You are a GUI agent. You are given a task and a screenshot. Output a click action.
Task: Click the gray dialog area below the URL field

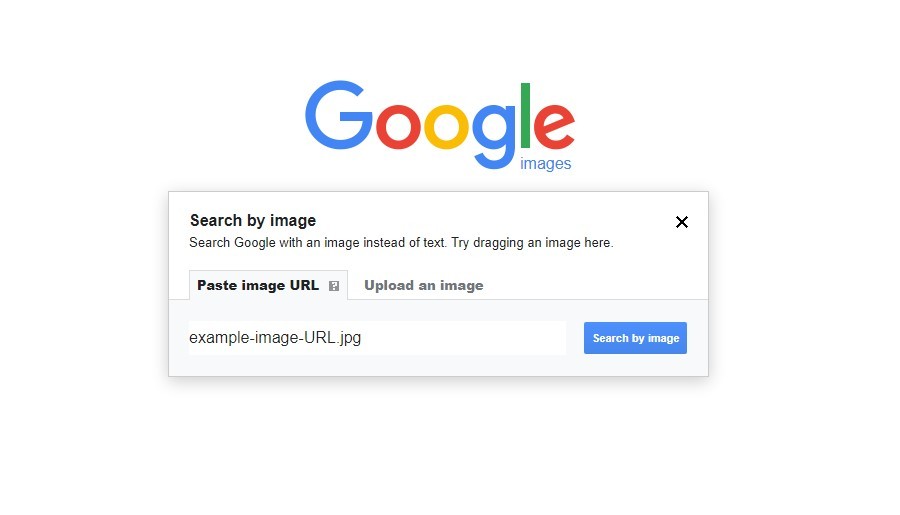pyautogui.click(x=400, y=365)
